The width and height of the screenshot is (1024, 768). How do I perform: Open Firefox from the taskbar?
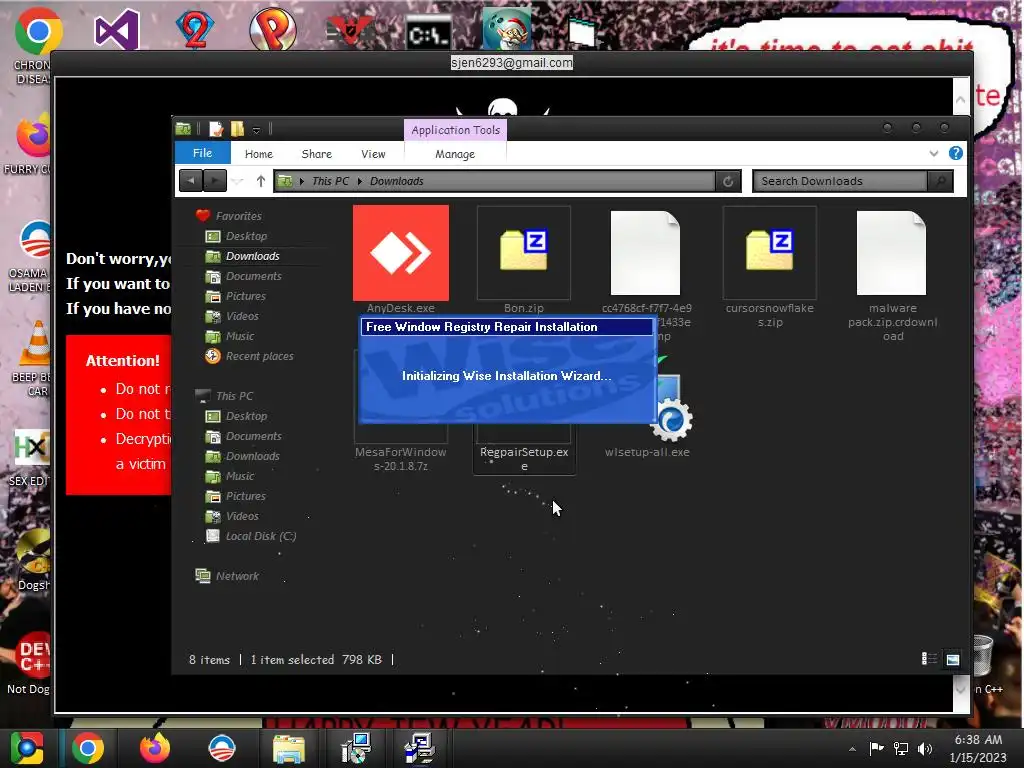(155, 748)
